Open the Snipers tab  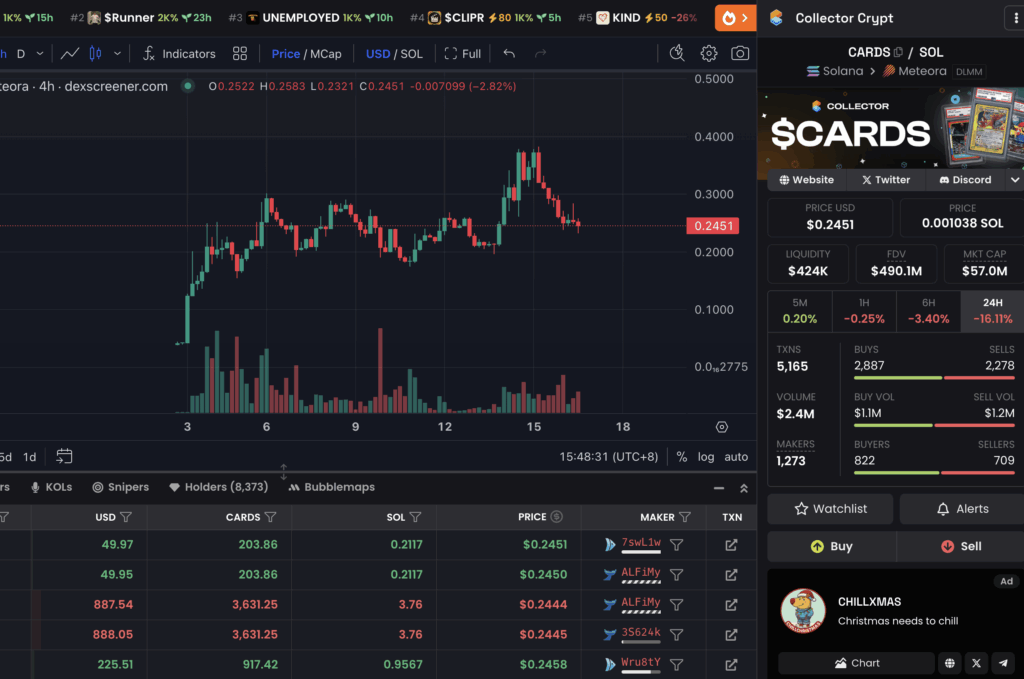coord(121,487)
